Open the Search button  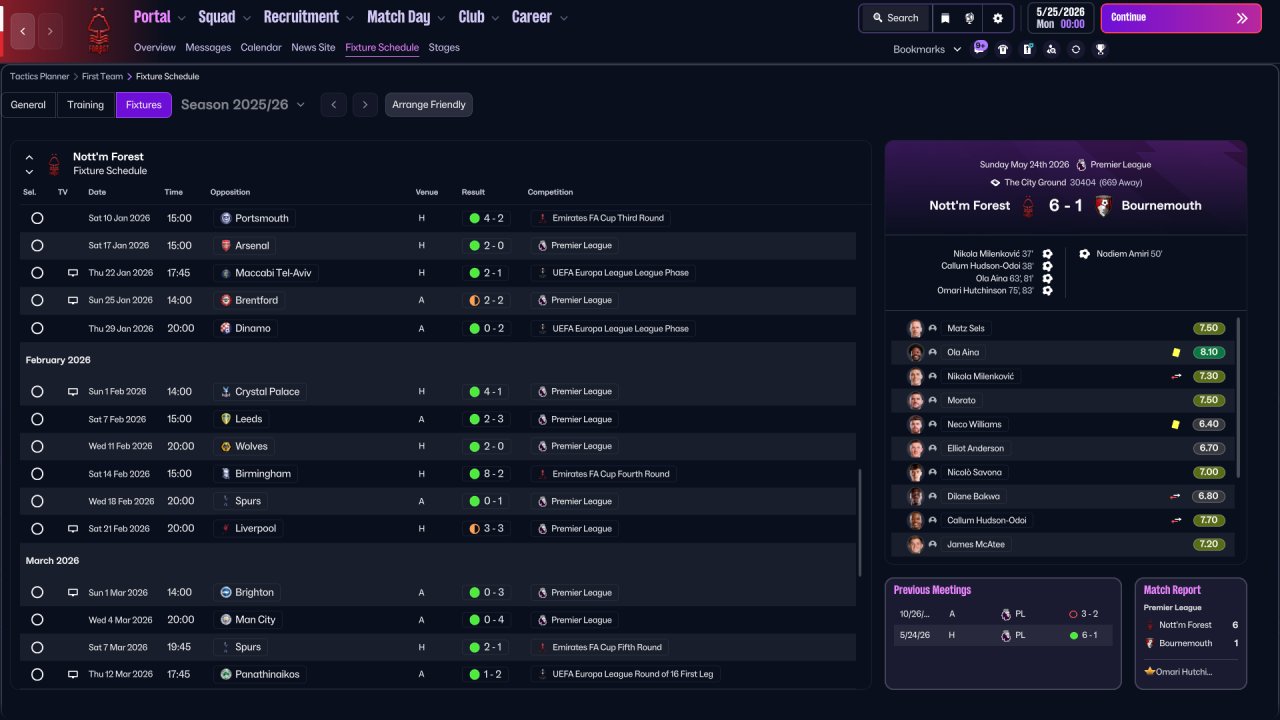point(895,18)
